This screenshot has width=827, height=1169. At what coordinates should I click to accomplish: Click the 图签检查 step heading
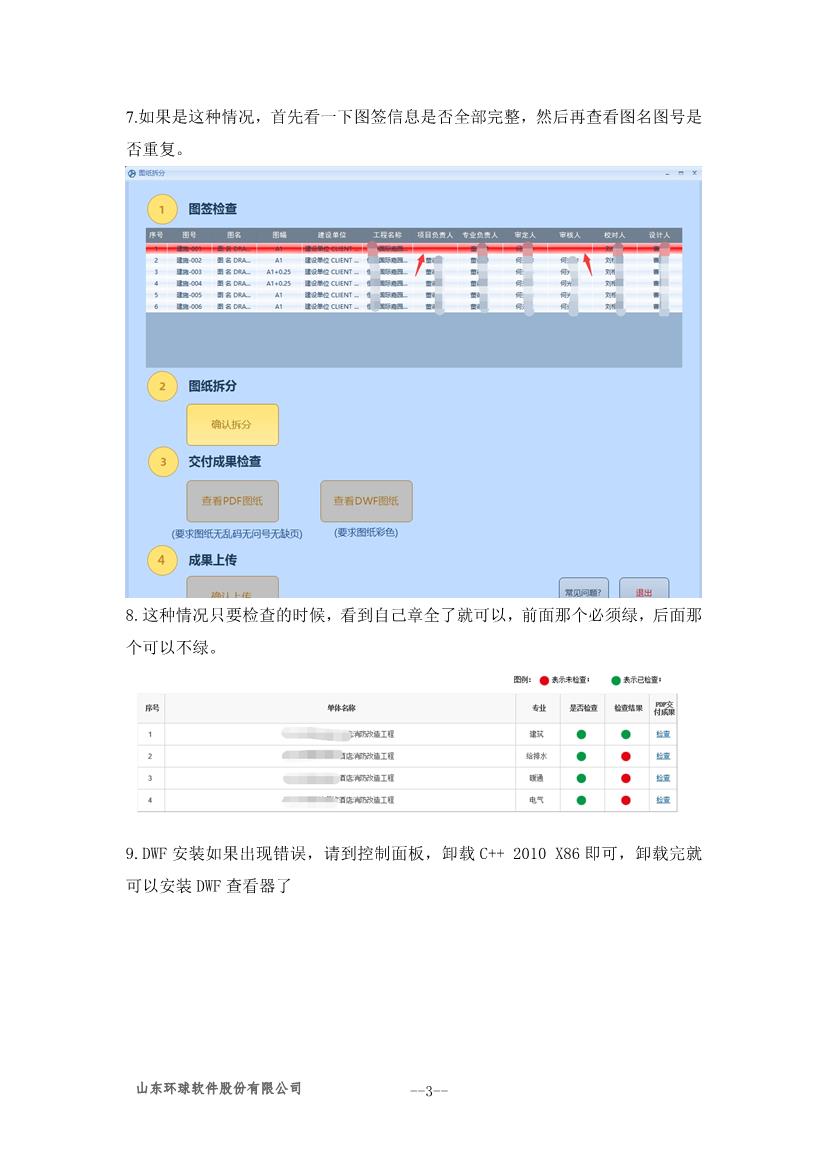(x=213, y=209)
